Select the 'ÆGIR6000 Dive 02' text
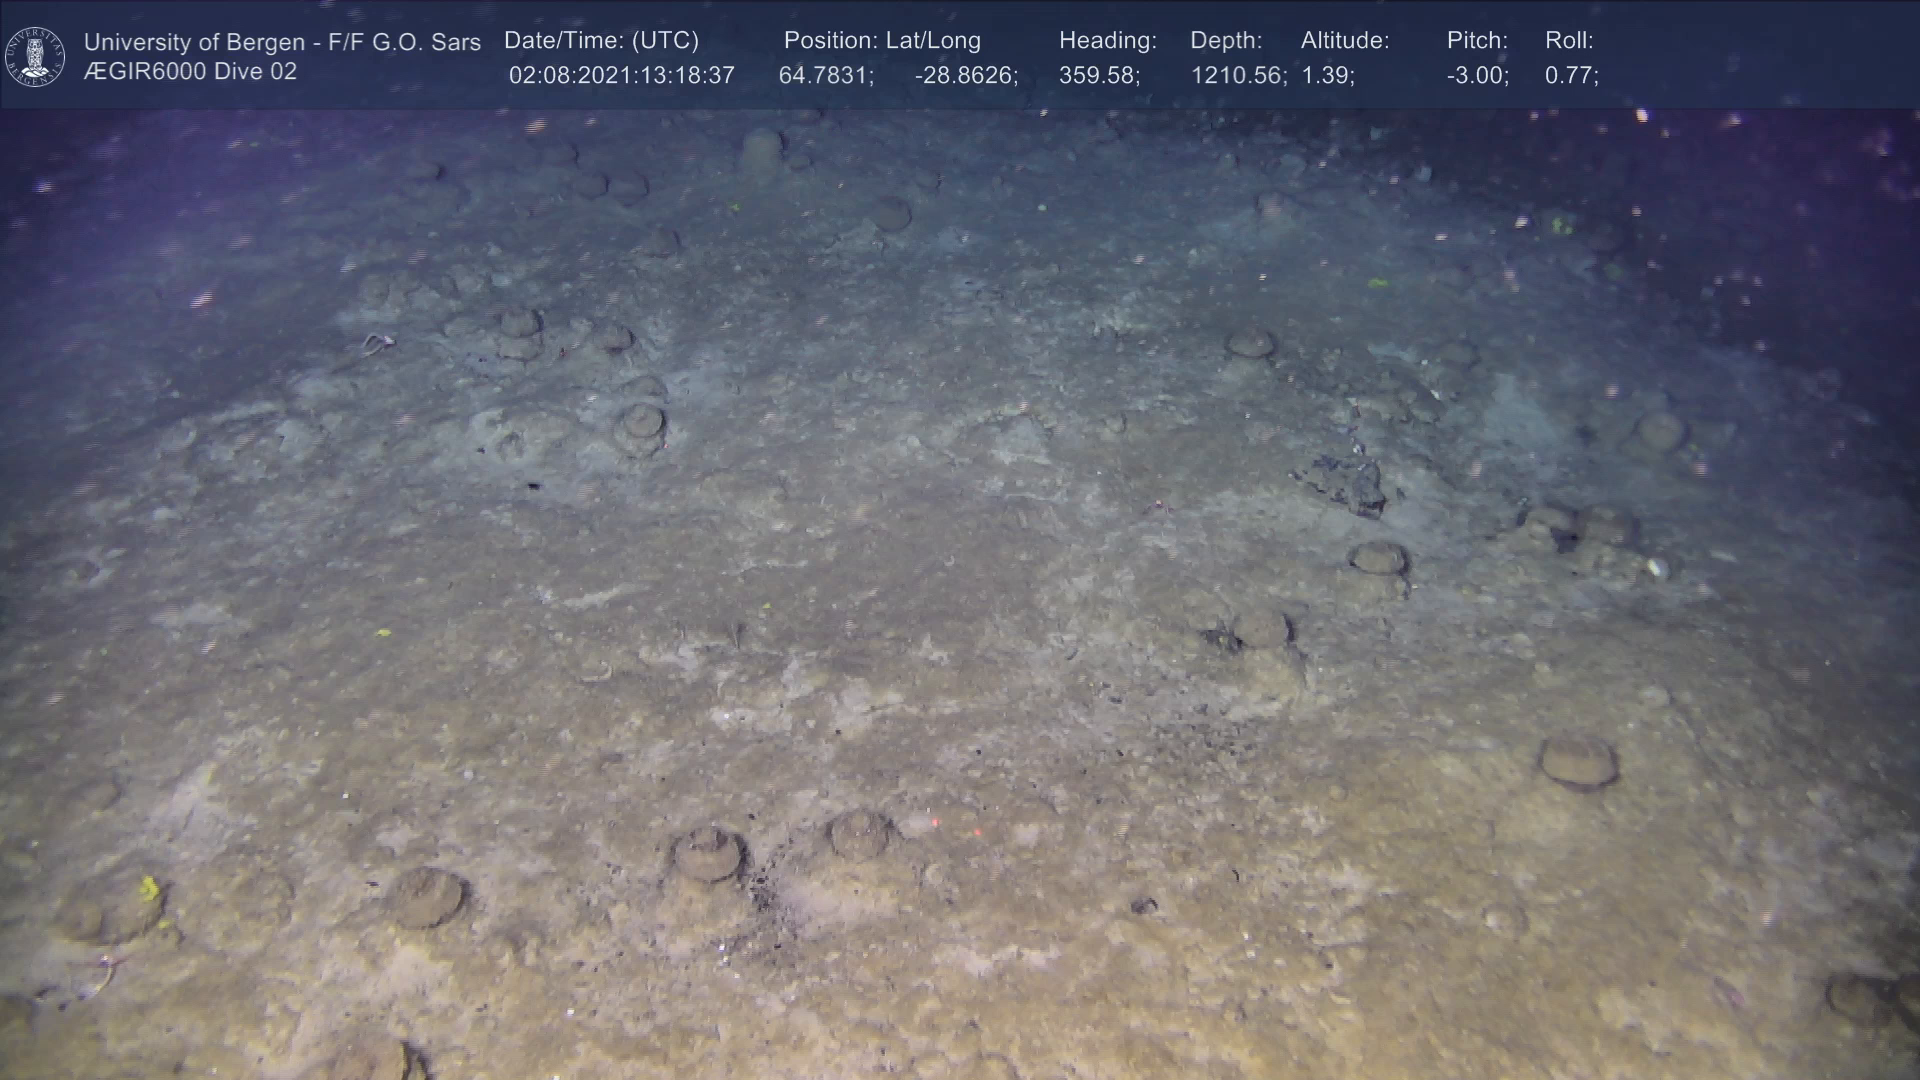 (x=190, y=72)
